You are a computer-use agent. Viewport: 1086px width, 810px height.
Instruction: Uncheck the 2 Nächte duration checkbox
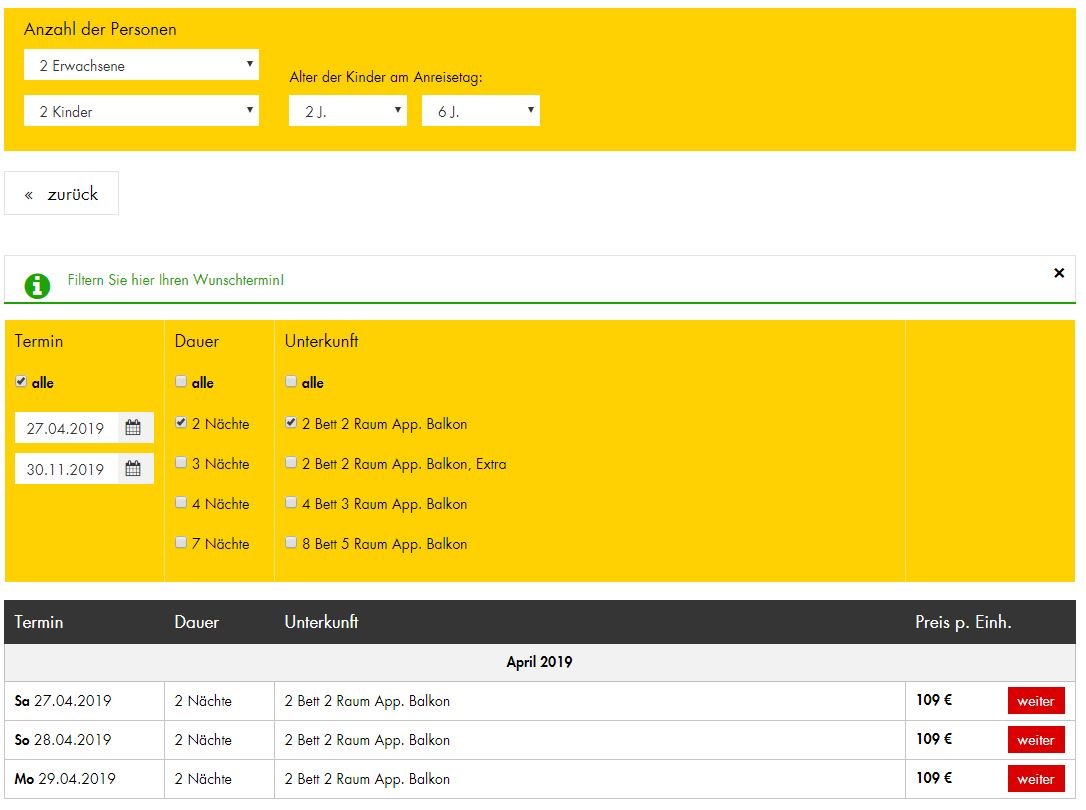coord(181,423)
